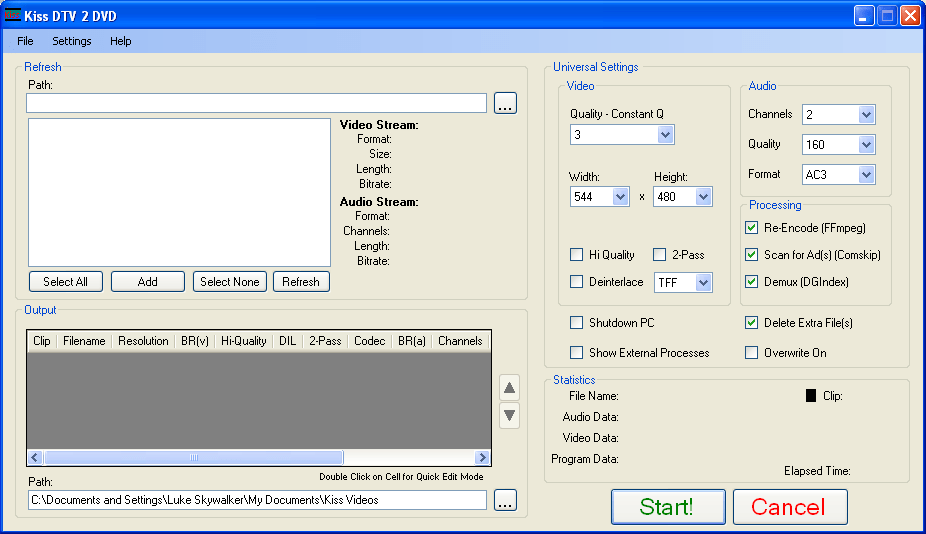Click the black Clip indicator square

(811, 396)
